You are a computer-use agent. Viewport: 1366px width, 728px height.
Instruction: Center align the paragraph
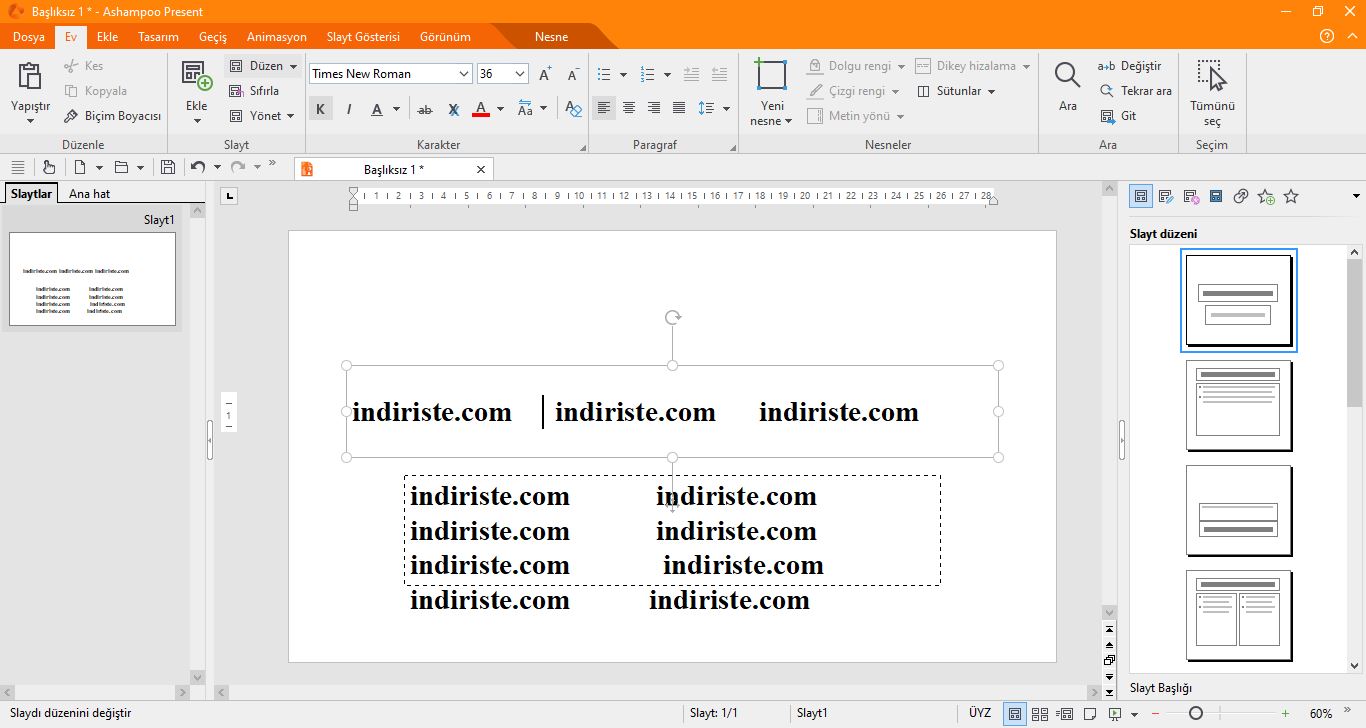[629, 108]
